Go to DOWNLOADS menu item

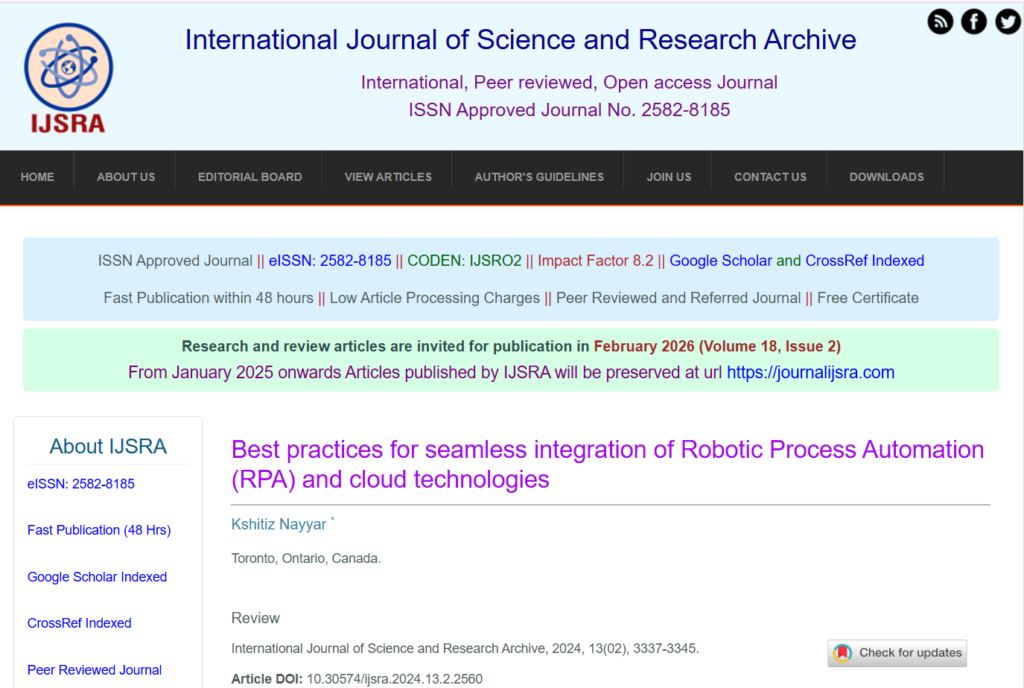pos(886,177)
